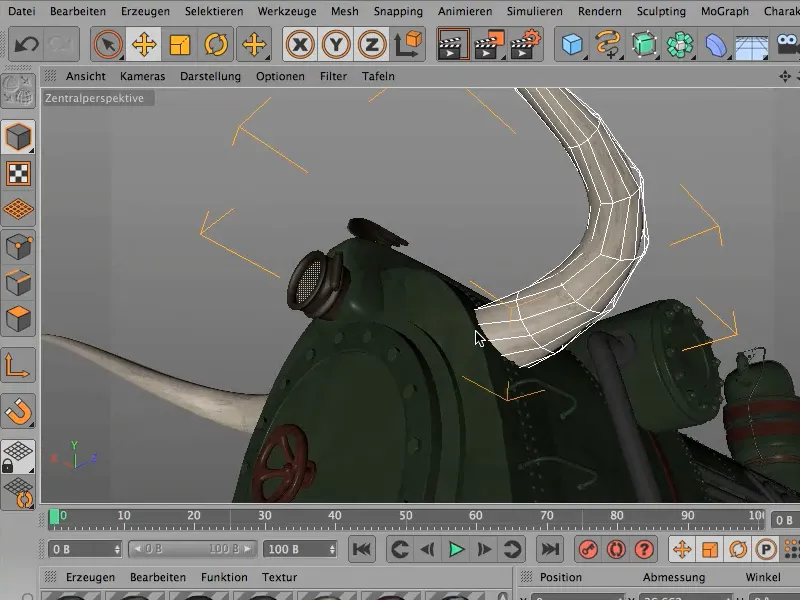800x600 pixels.
Task: Toggle the locked workplane icon
Action: [18, 457]
